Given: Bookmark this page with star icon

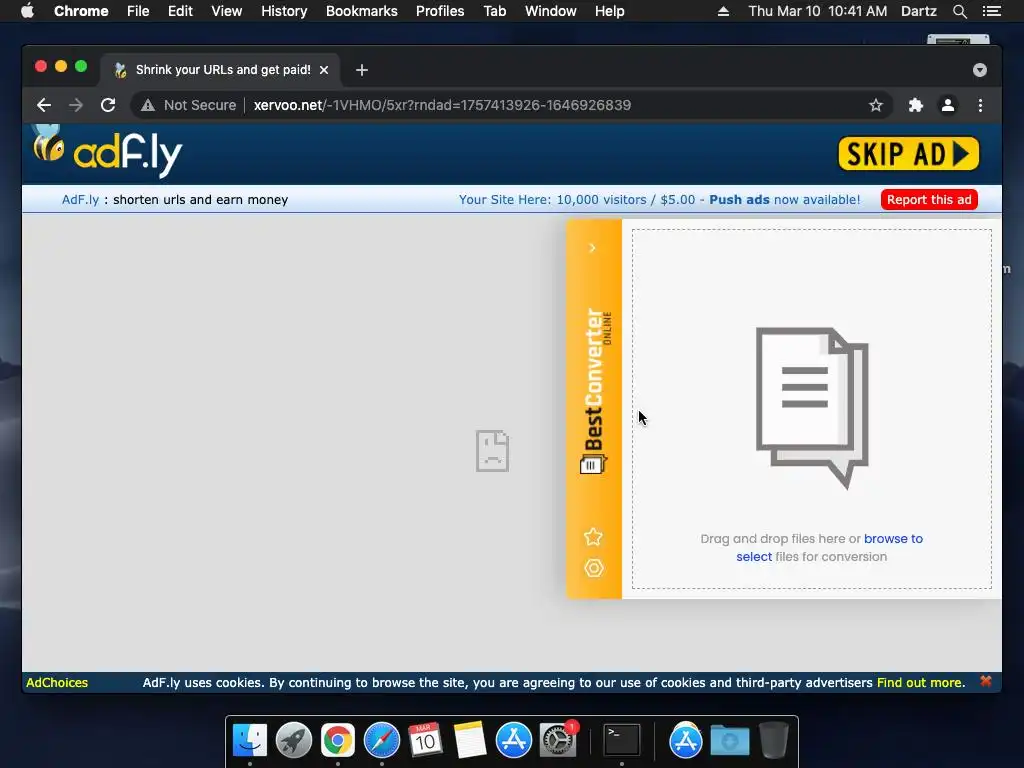Looking at the screenshot, I should tap(876, 105).
